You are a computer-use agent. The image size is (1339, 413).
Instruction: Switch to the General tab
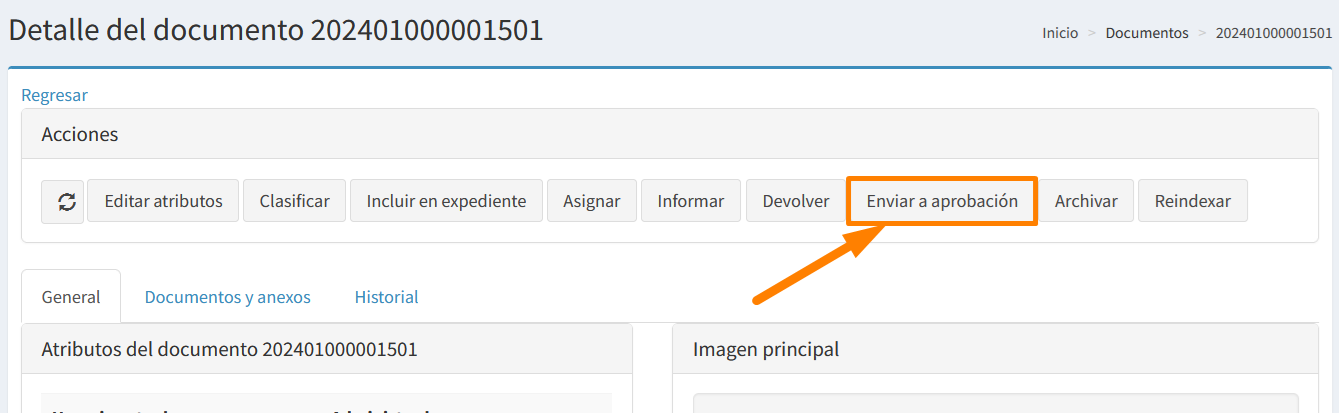pyautogui.click(x=71, y=297)
